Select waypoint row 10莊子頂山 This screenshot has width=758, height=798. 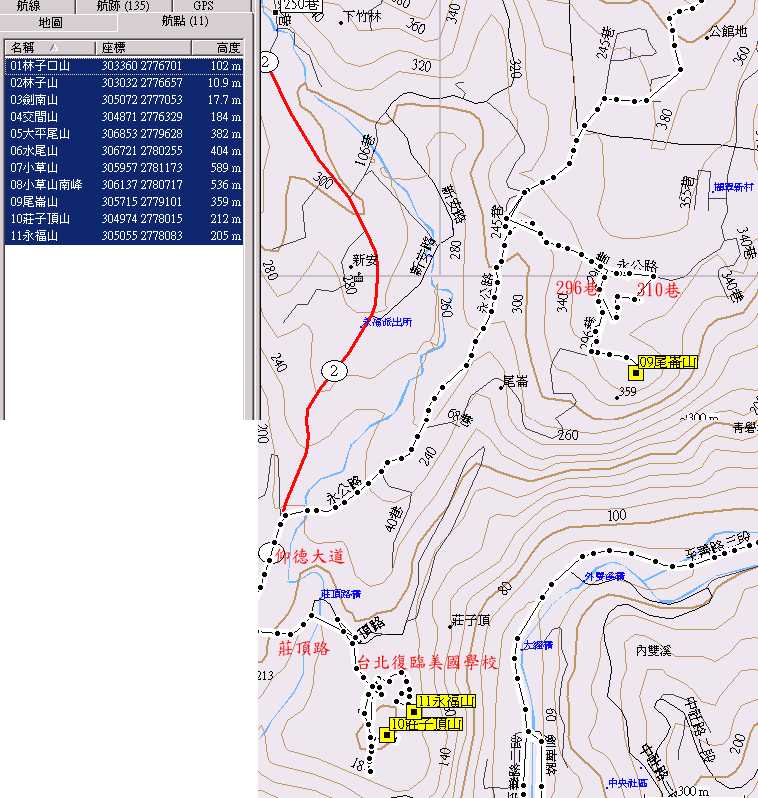tap(124, 218)
